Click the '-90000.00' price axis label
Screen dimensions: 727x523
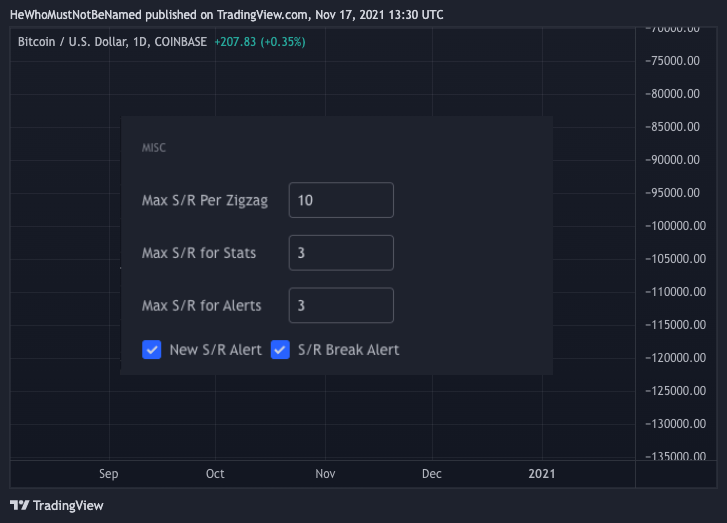point(672,159)
